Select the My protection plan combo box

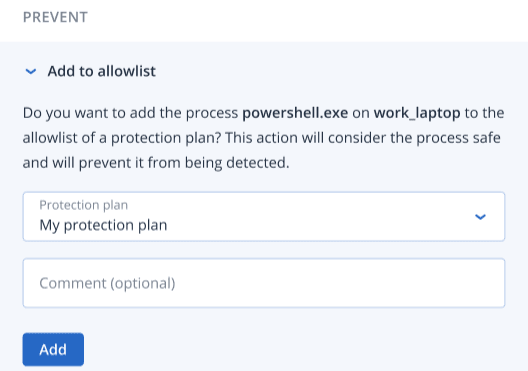[x=264, y=216]
